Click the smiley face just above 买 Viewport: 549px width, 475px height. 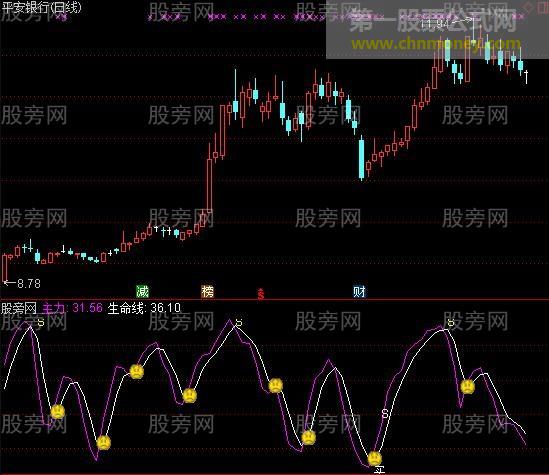[375, 458]
